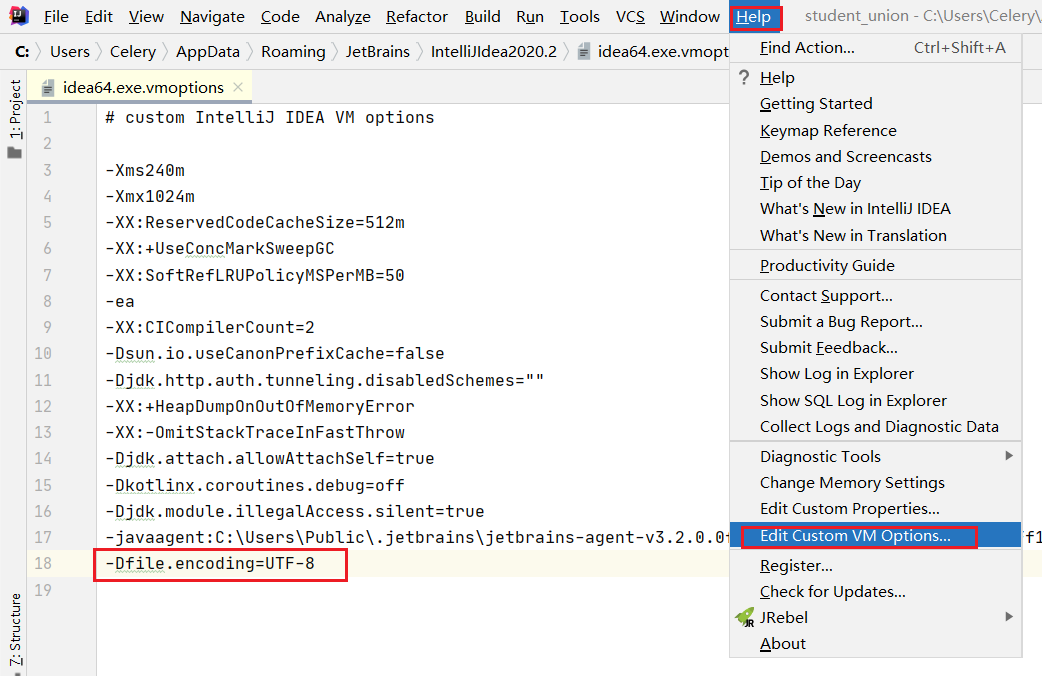Open Keymap Reference from Help menu

point(875,130)
